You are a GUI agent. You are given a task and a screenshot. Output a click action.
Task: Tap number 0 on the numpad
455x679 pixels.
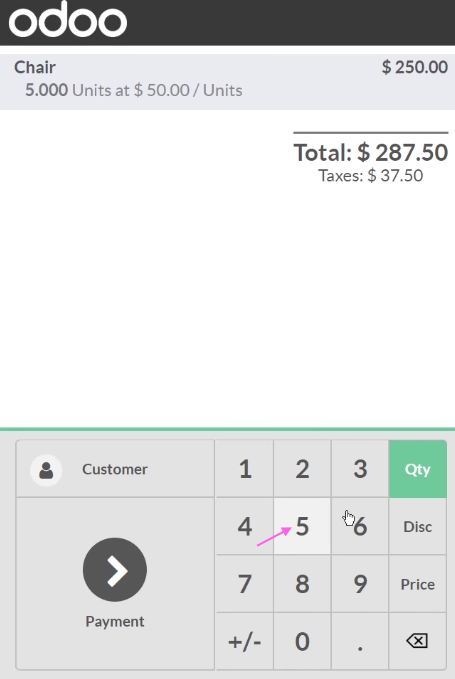pyautogui.click(x=302, y=641)
